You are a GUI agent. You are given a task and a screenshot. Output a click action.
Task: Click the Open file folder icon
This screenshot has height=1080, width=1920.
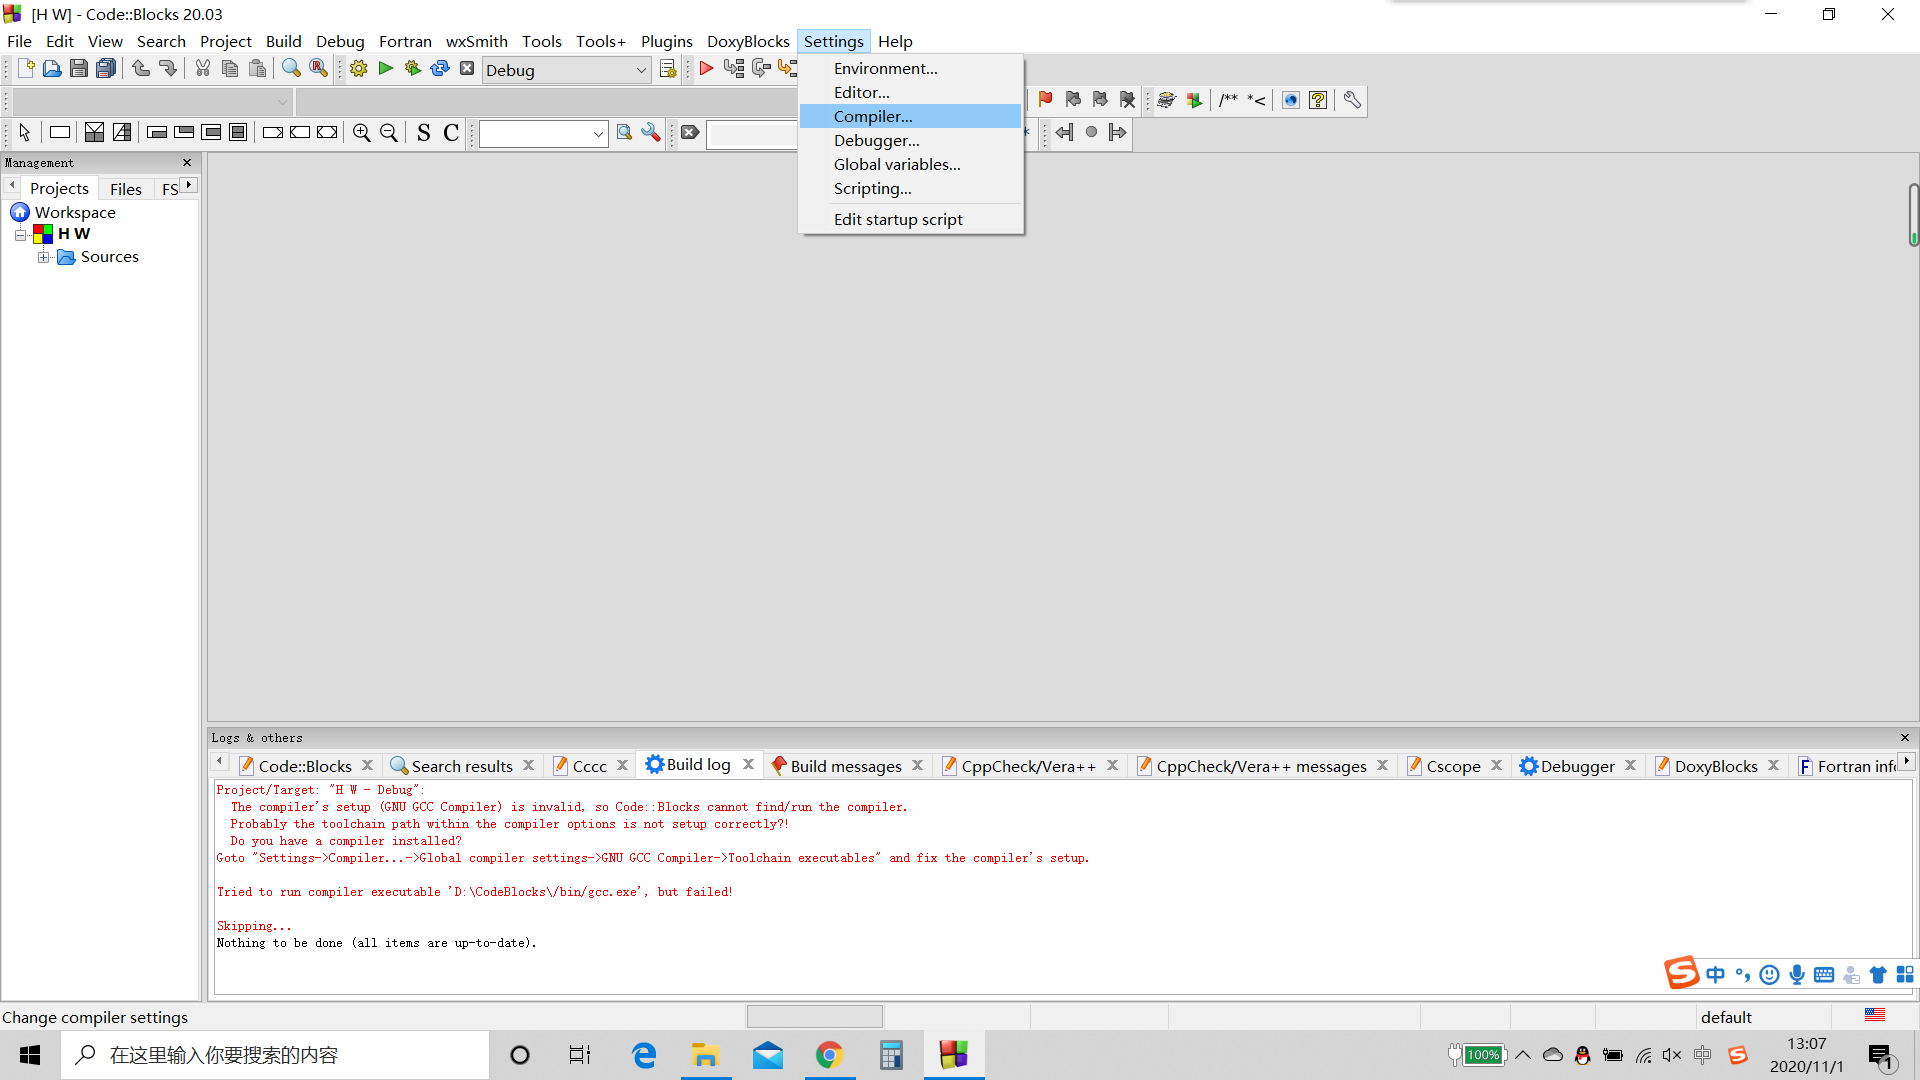(x=52, y=69)
